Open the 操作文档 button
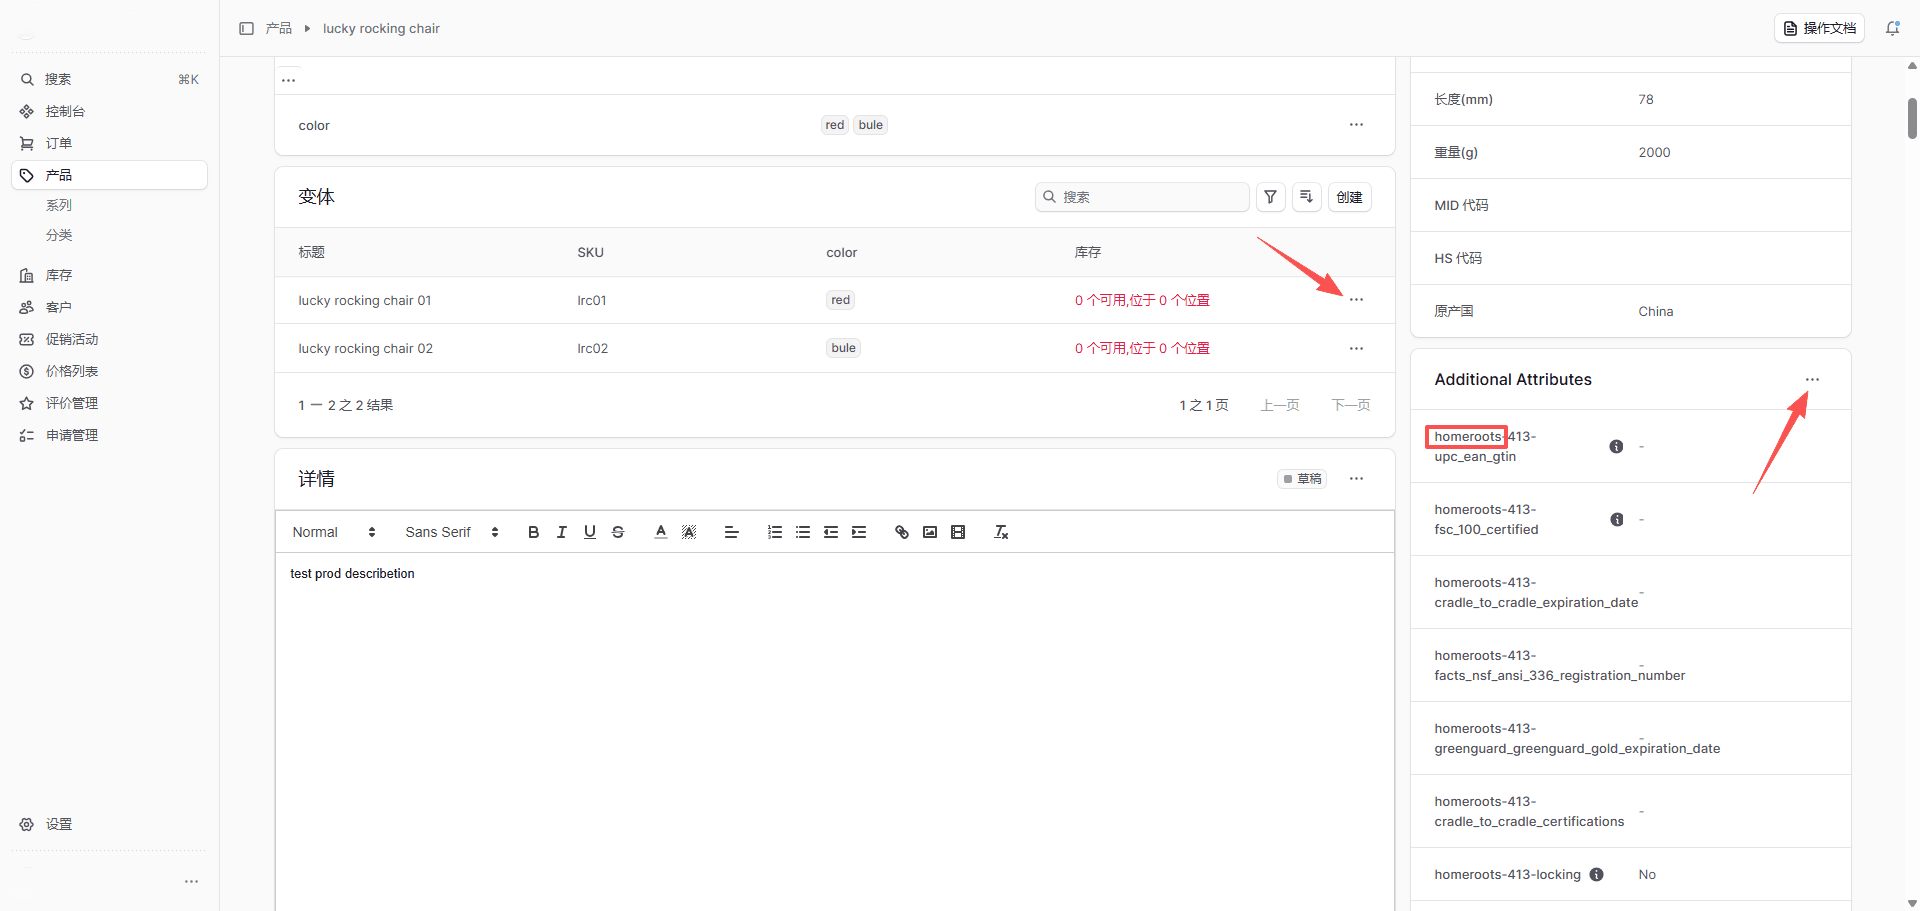Screen dimensions: 1920x911 click(x=1819, y=28)
